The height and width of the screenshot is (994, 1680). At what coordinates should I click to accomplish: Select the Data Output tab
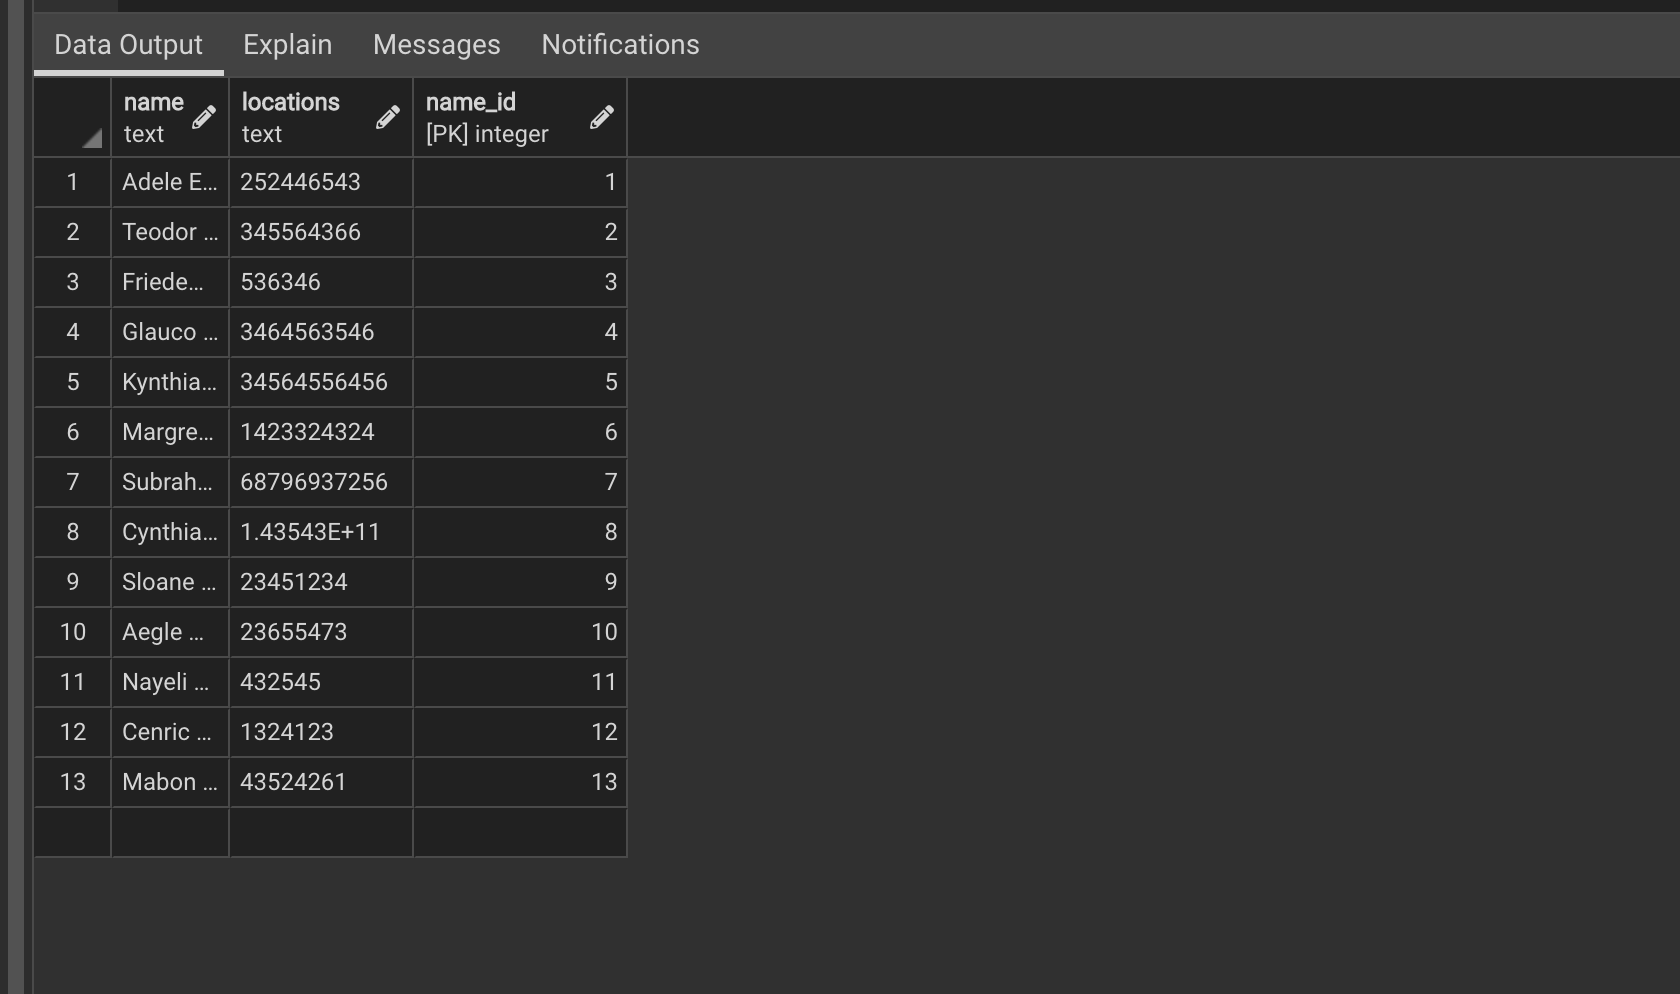[128, 45]
